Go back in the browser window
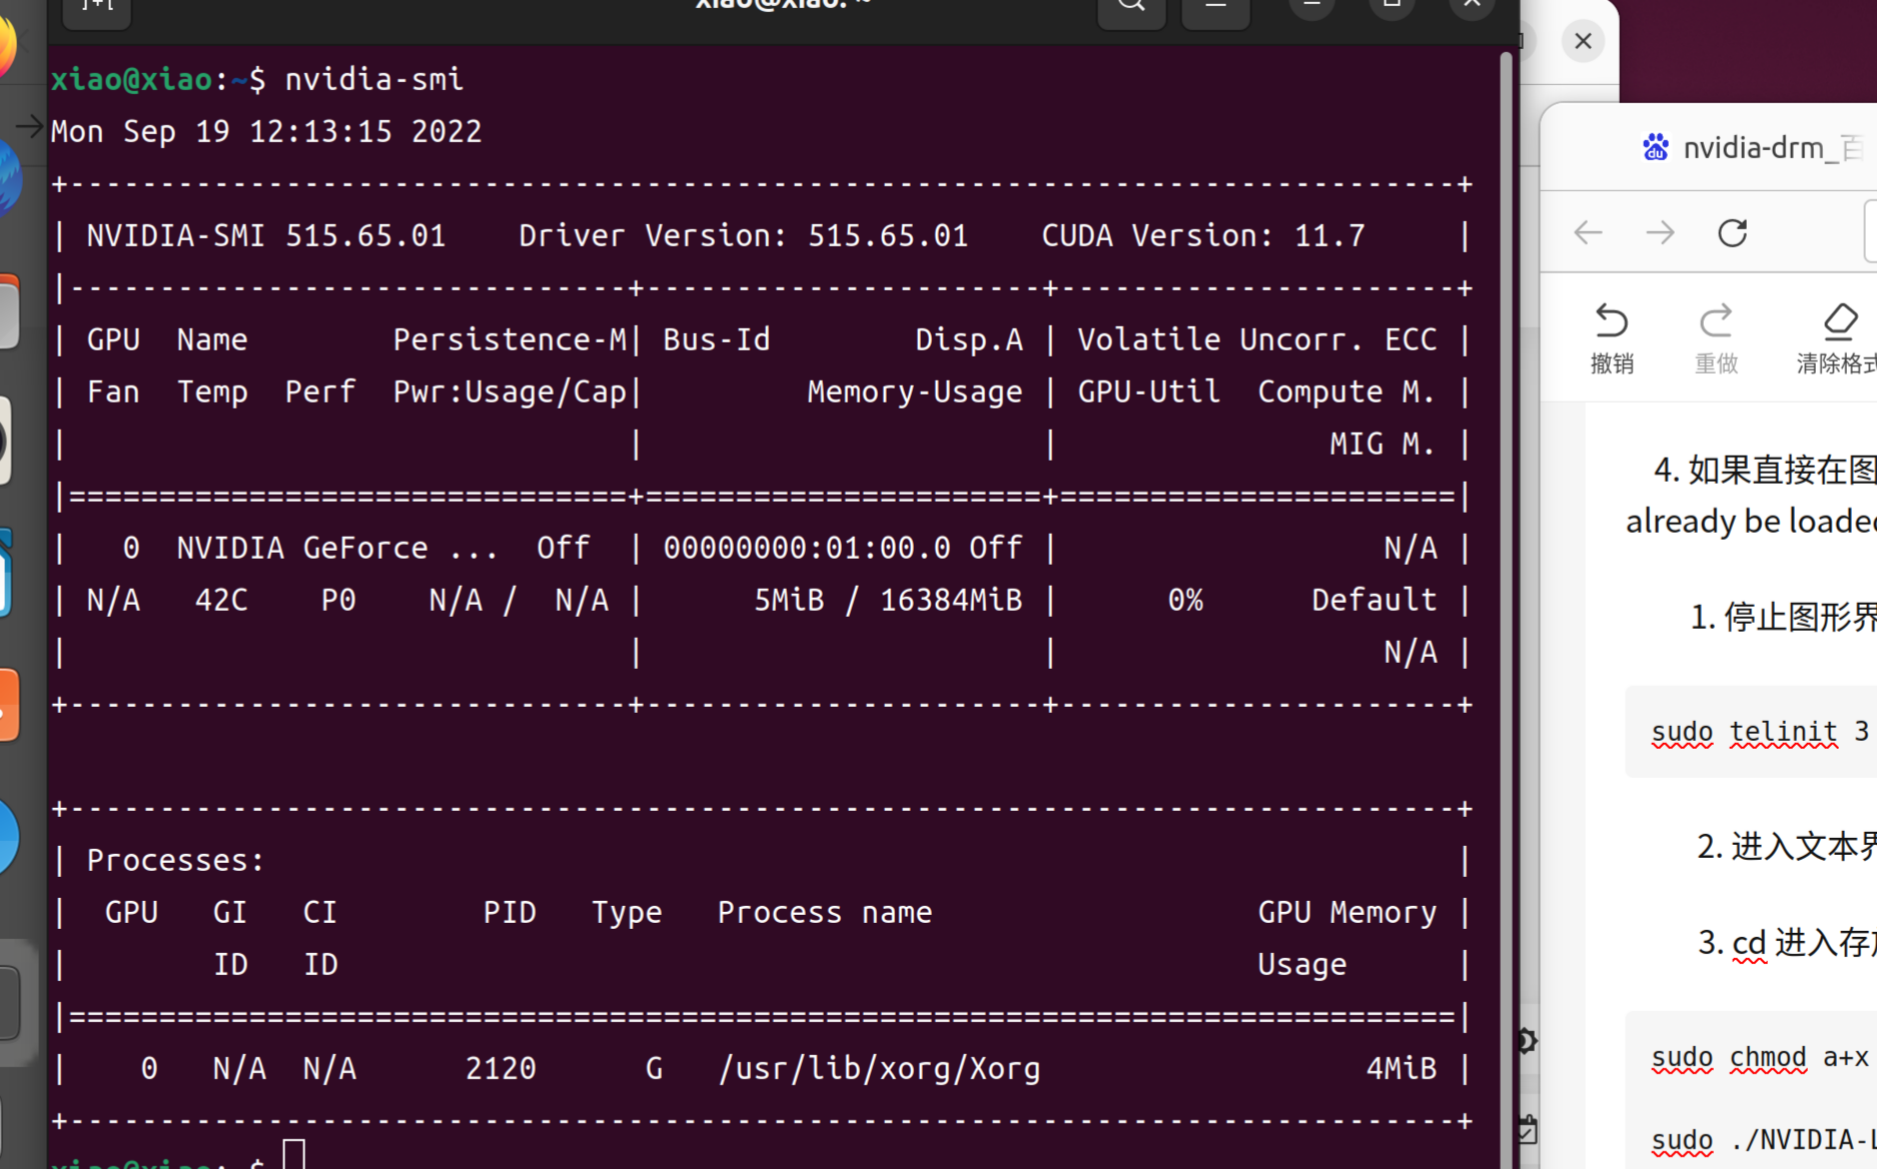Screen dimensions: 1877x1169 pyautogui.click(x=1588, y=233)
